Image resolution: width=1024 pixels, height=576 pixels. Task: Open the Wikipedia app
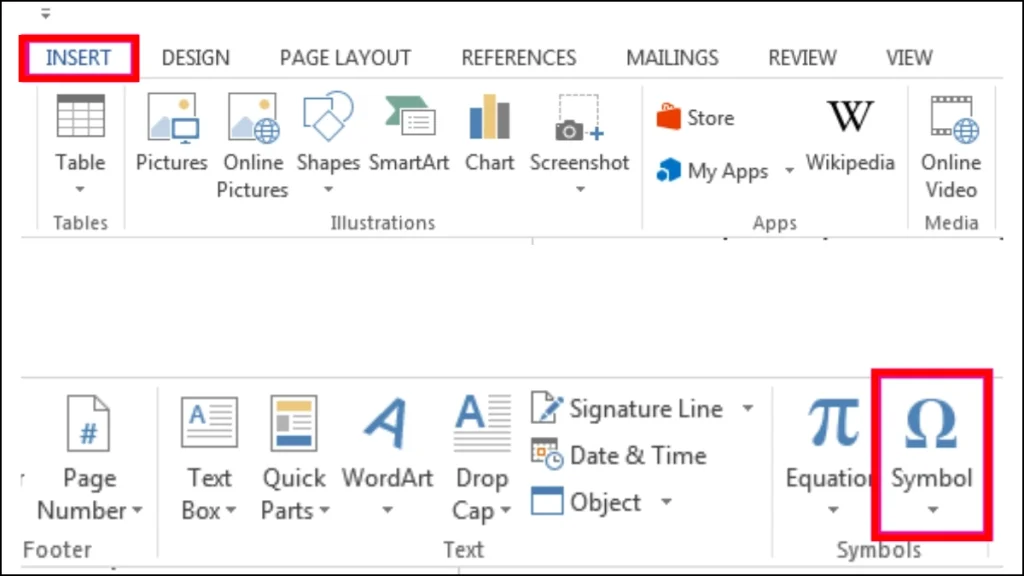point(850,120)
